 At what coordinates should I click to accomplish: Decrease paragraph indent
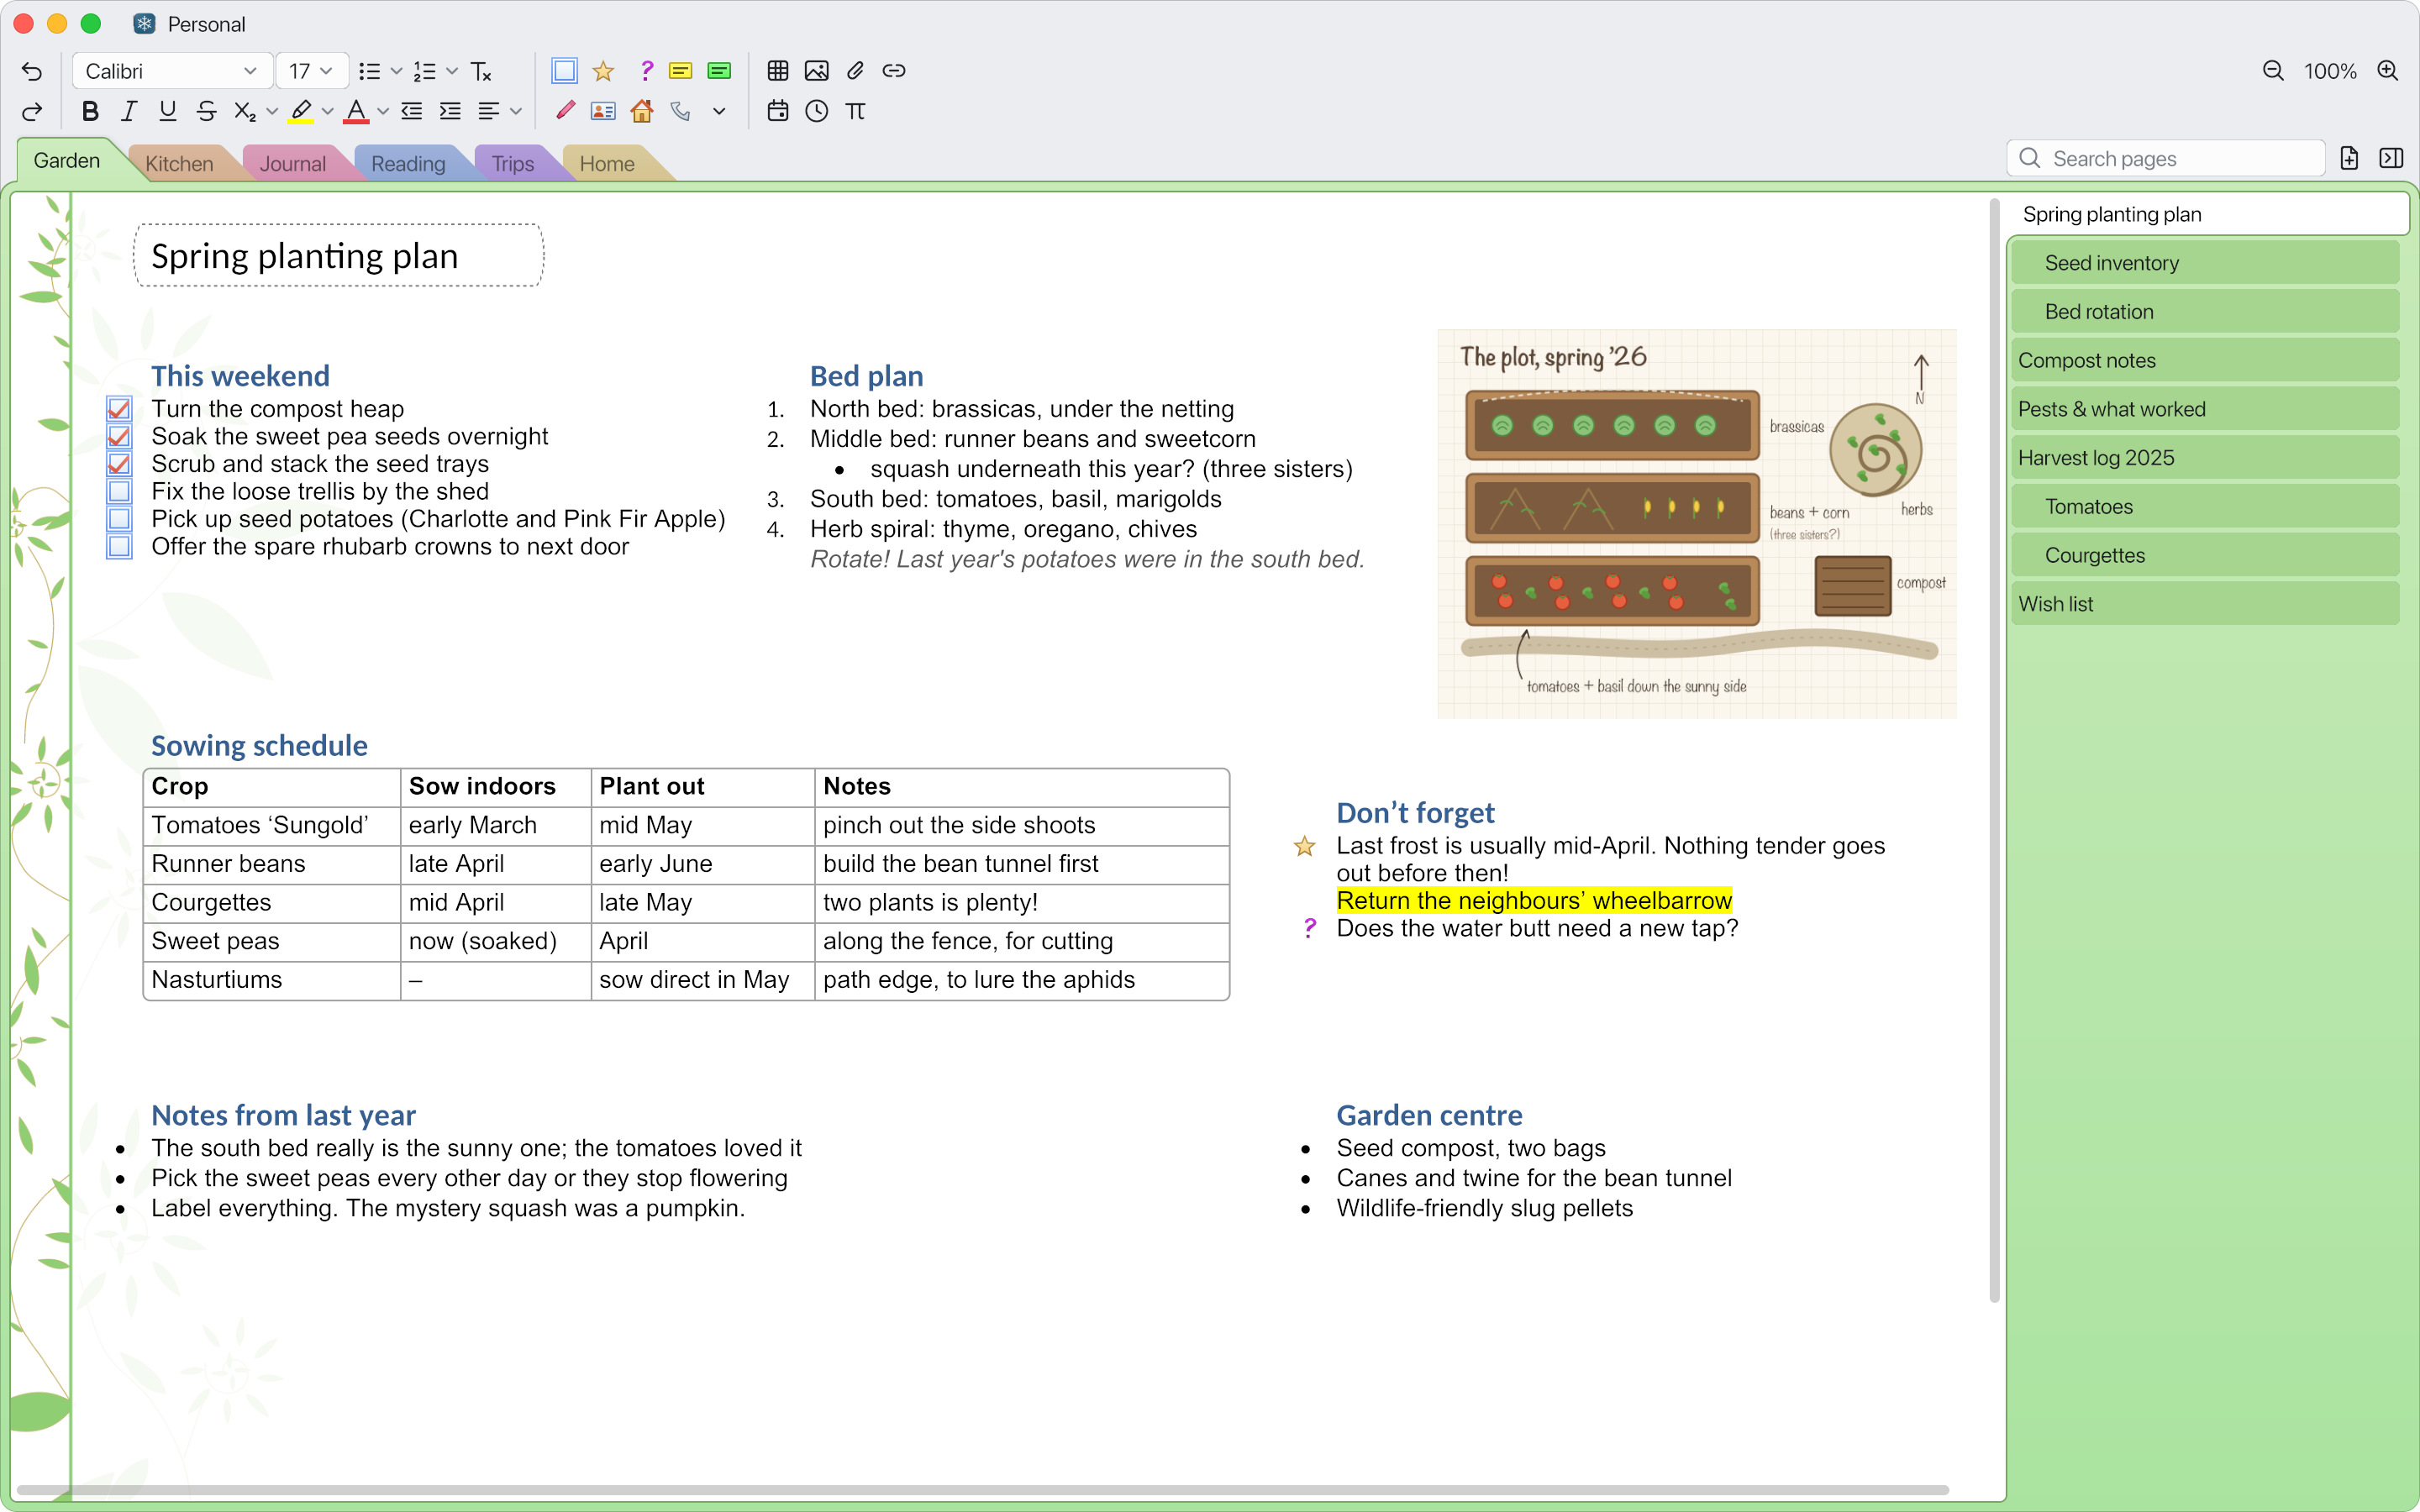(x=411, y=111)
